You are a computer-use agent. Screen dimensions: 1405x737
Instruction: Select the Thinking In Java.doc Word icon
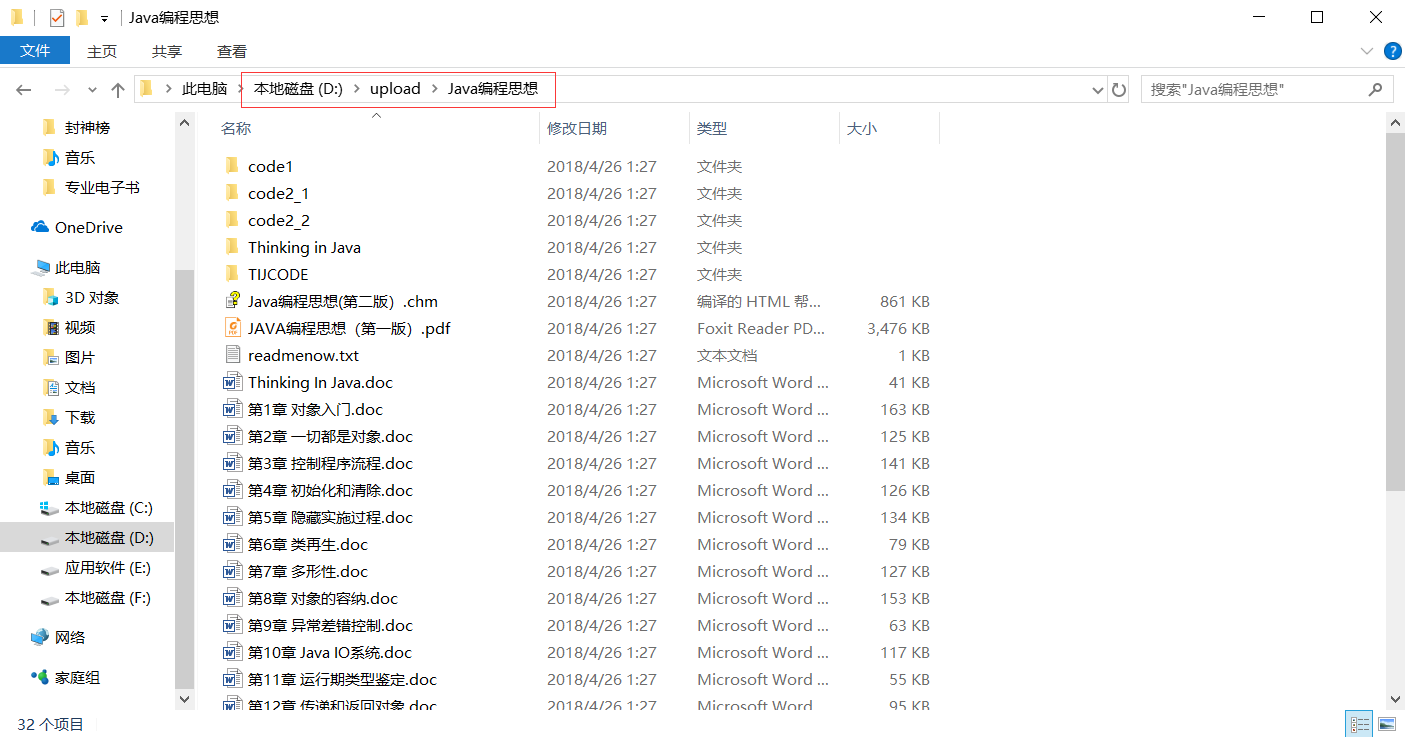(232, 382)
